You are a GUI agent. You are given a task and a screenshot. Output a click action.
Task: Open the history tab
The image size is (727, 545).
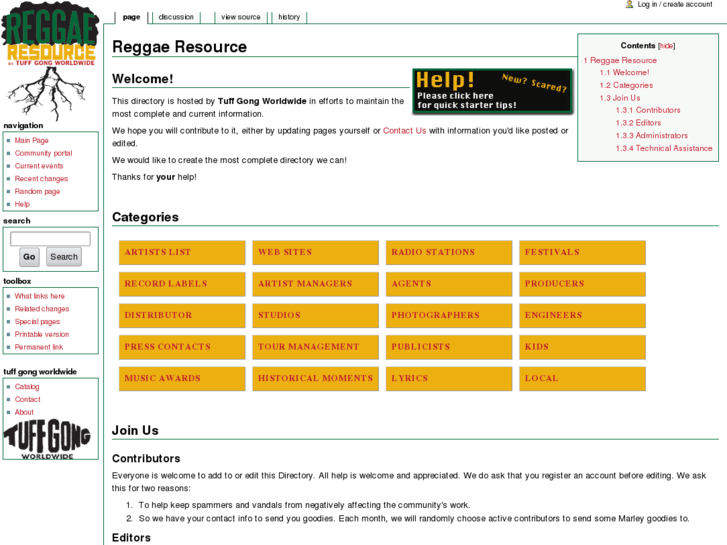pyautogui.click(x=289, y=17)
